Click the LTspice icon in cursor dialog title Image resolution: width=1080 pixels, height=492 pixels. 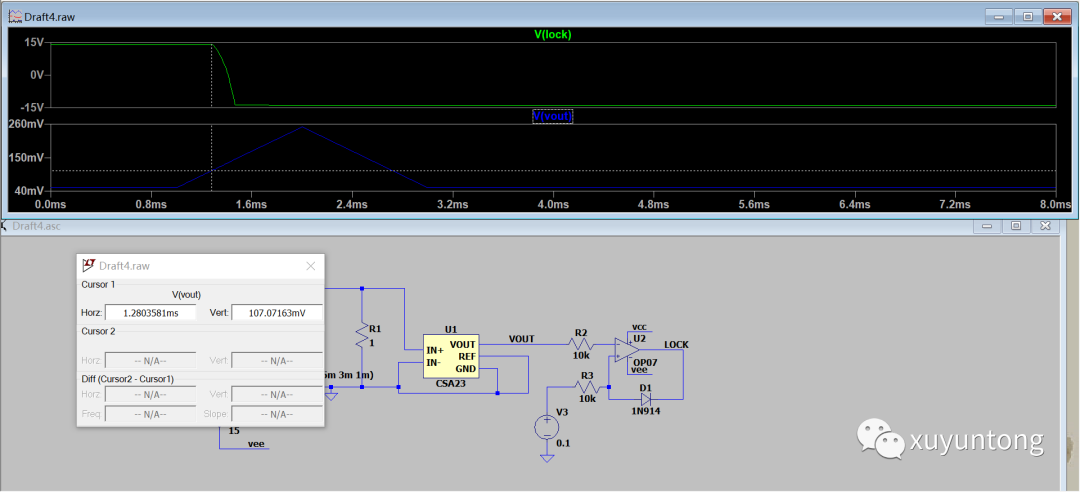[x=88, y=266]
